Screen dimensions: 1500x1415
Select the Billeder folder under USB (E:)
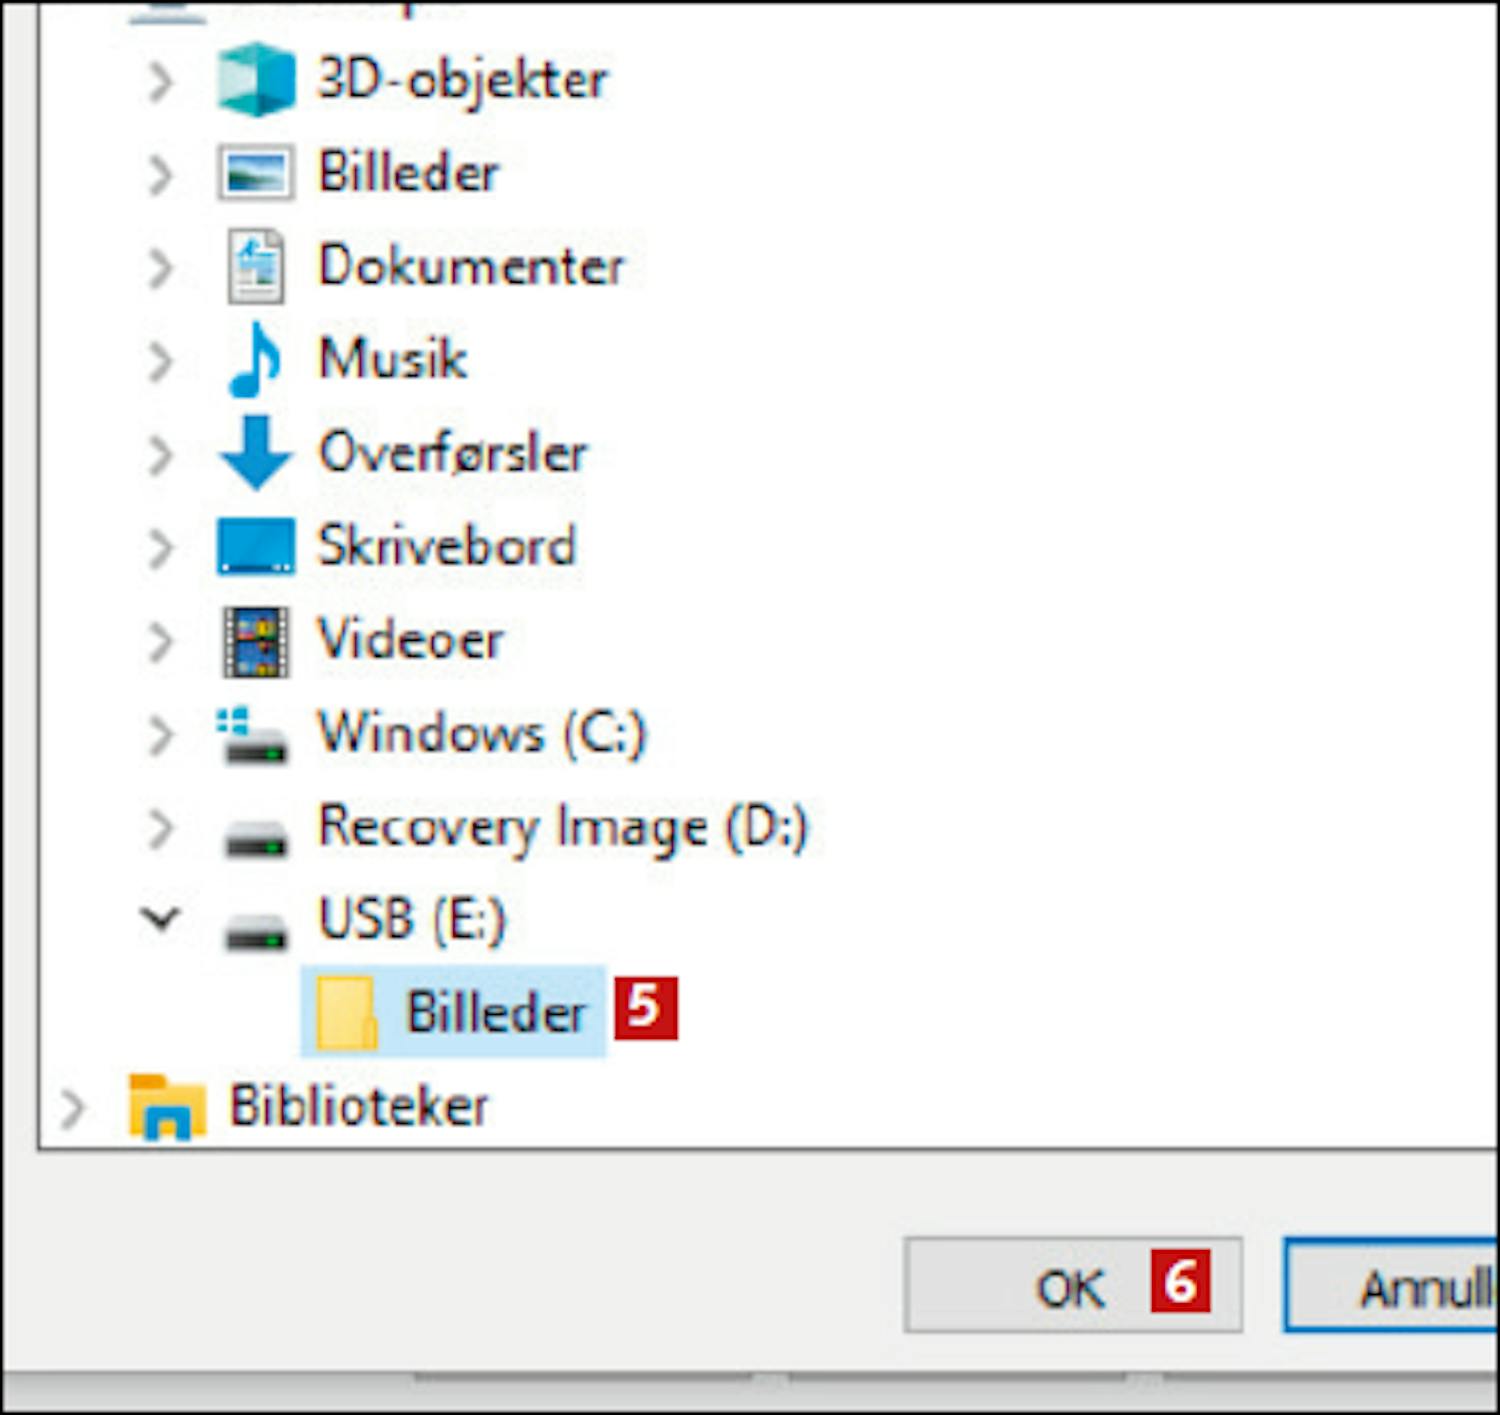tap(495, 1012)
